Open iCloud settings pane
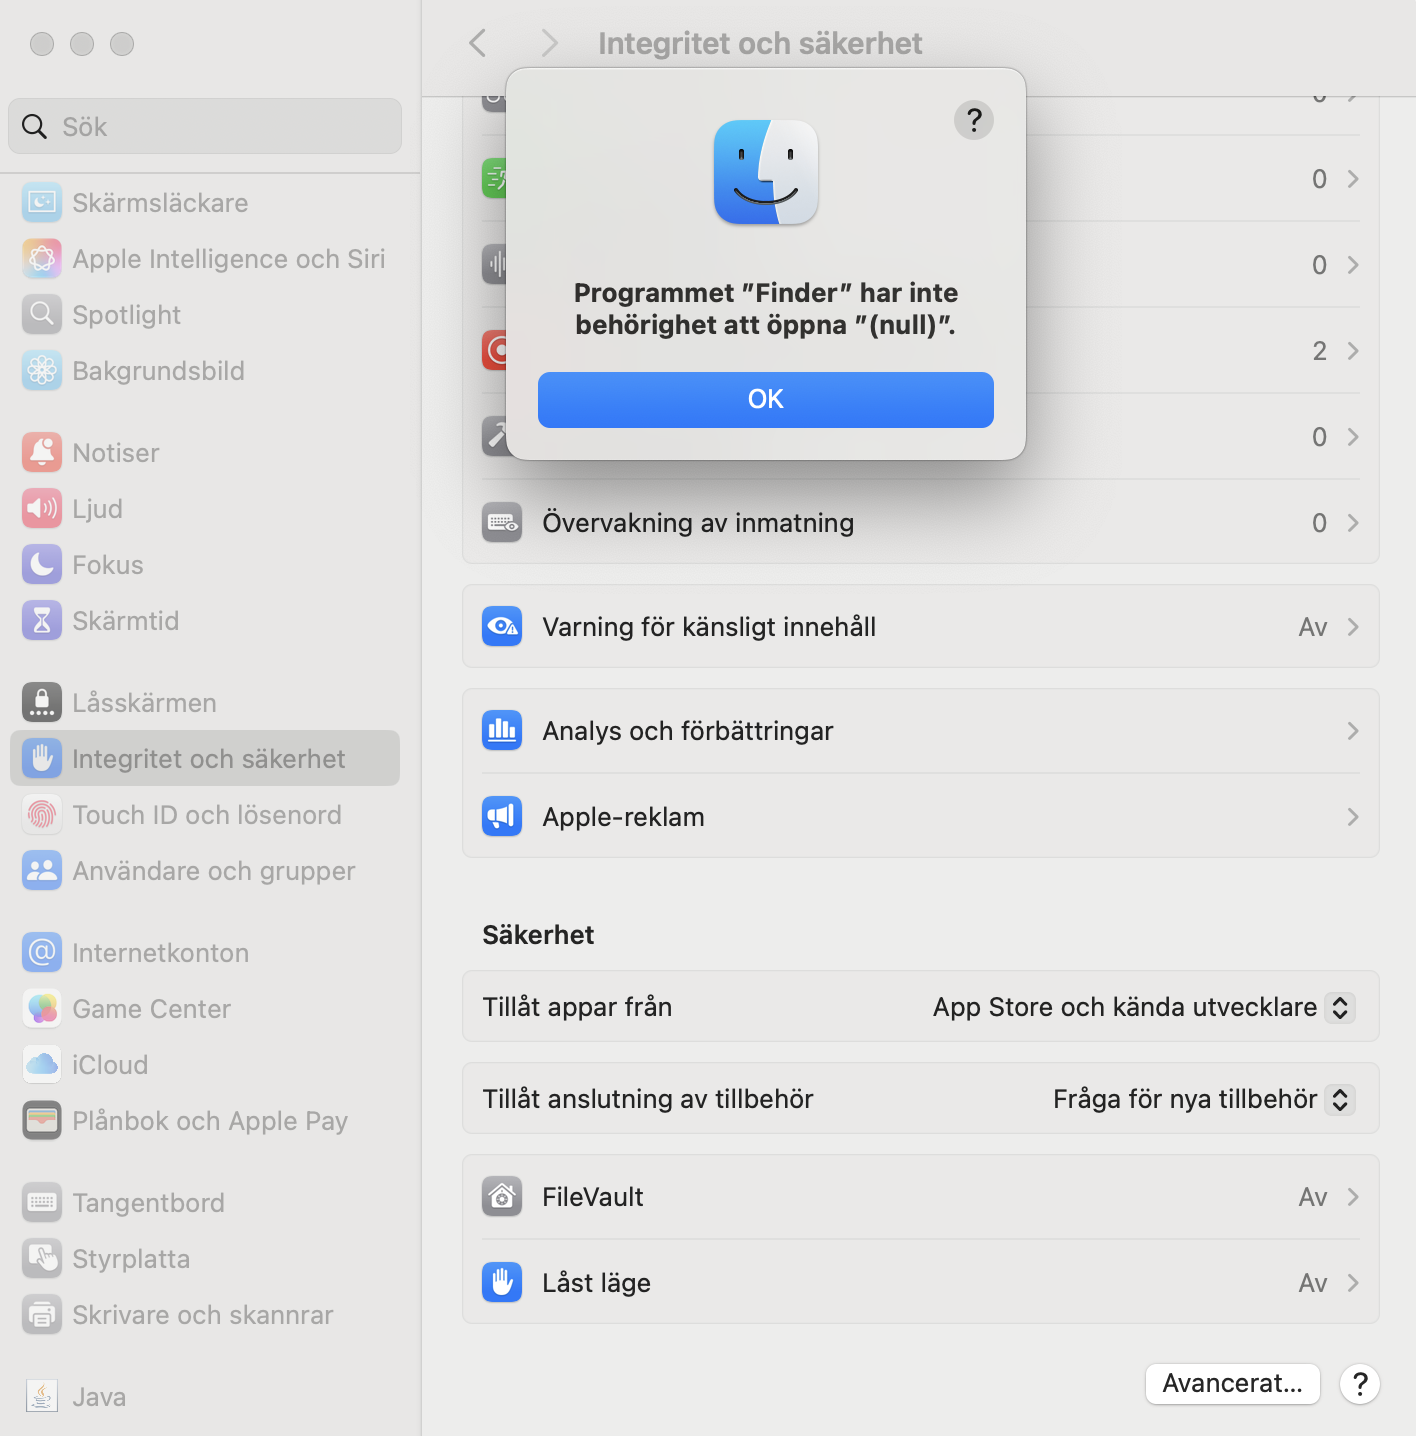Viewport: 1416px width, 1436px height. click(x=205, y=1065)
